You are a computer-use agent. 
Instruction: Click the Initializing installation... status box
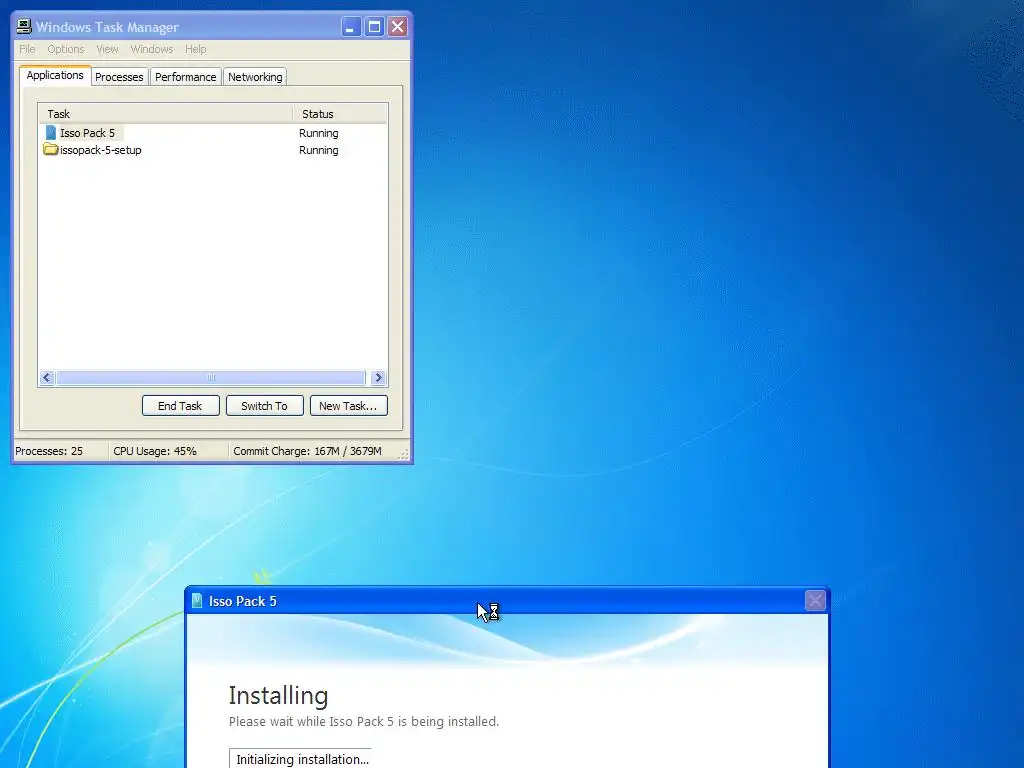300,759
